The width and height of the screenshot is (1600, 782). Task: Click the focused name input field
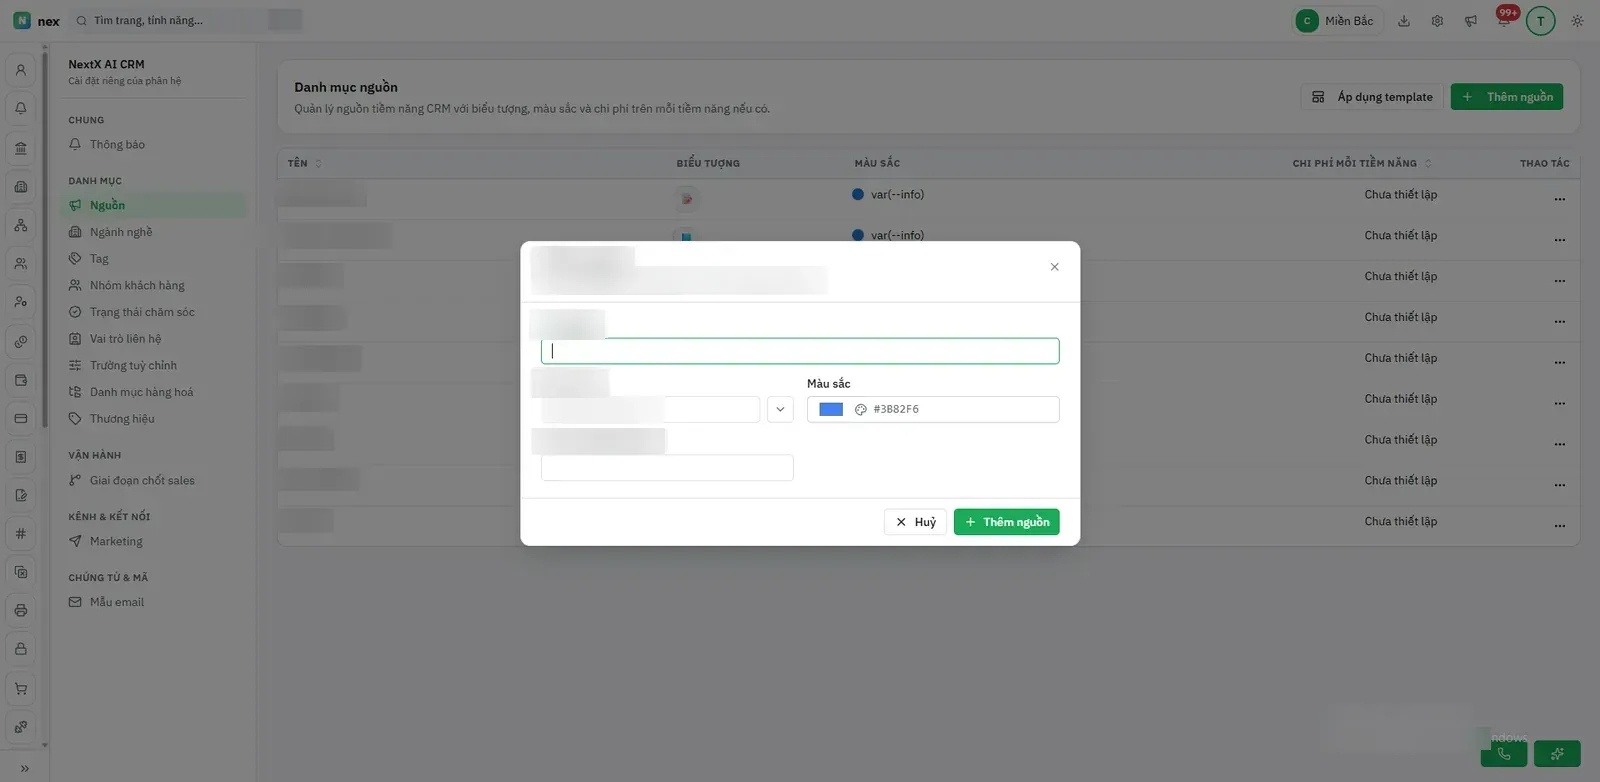pyautogui.click(x=800, y=351)
